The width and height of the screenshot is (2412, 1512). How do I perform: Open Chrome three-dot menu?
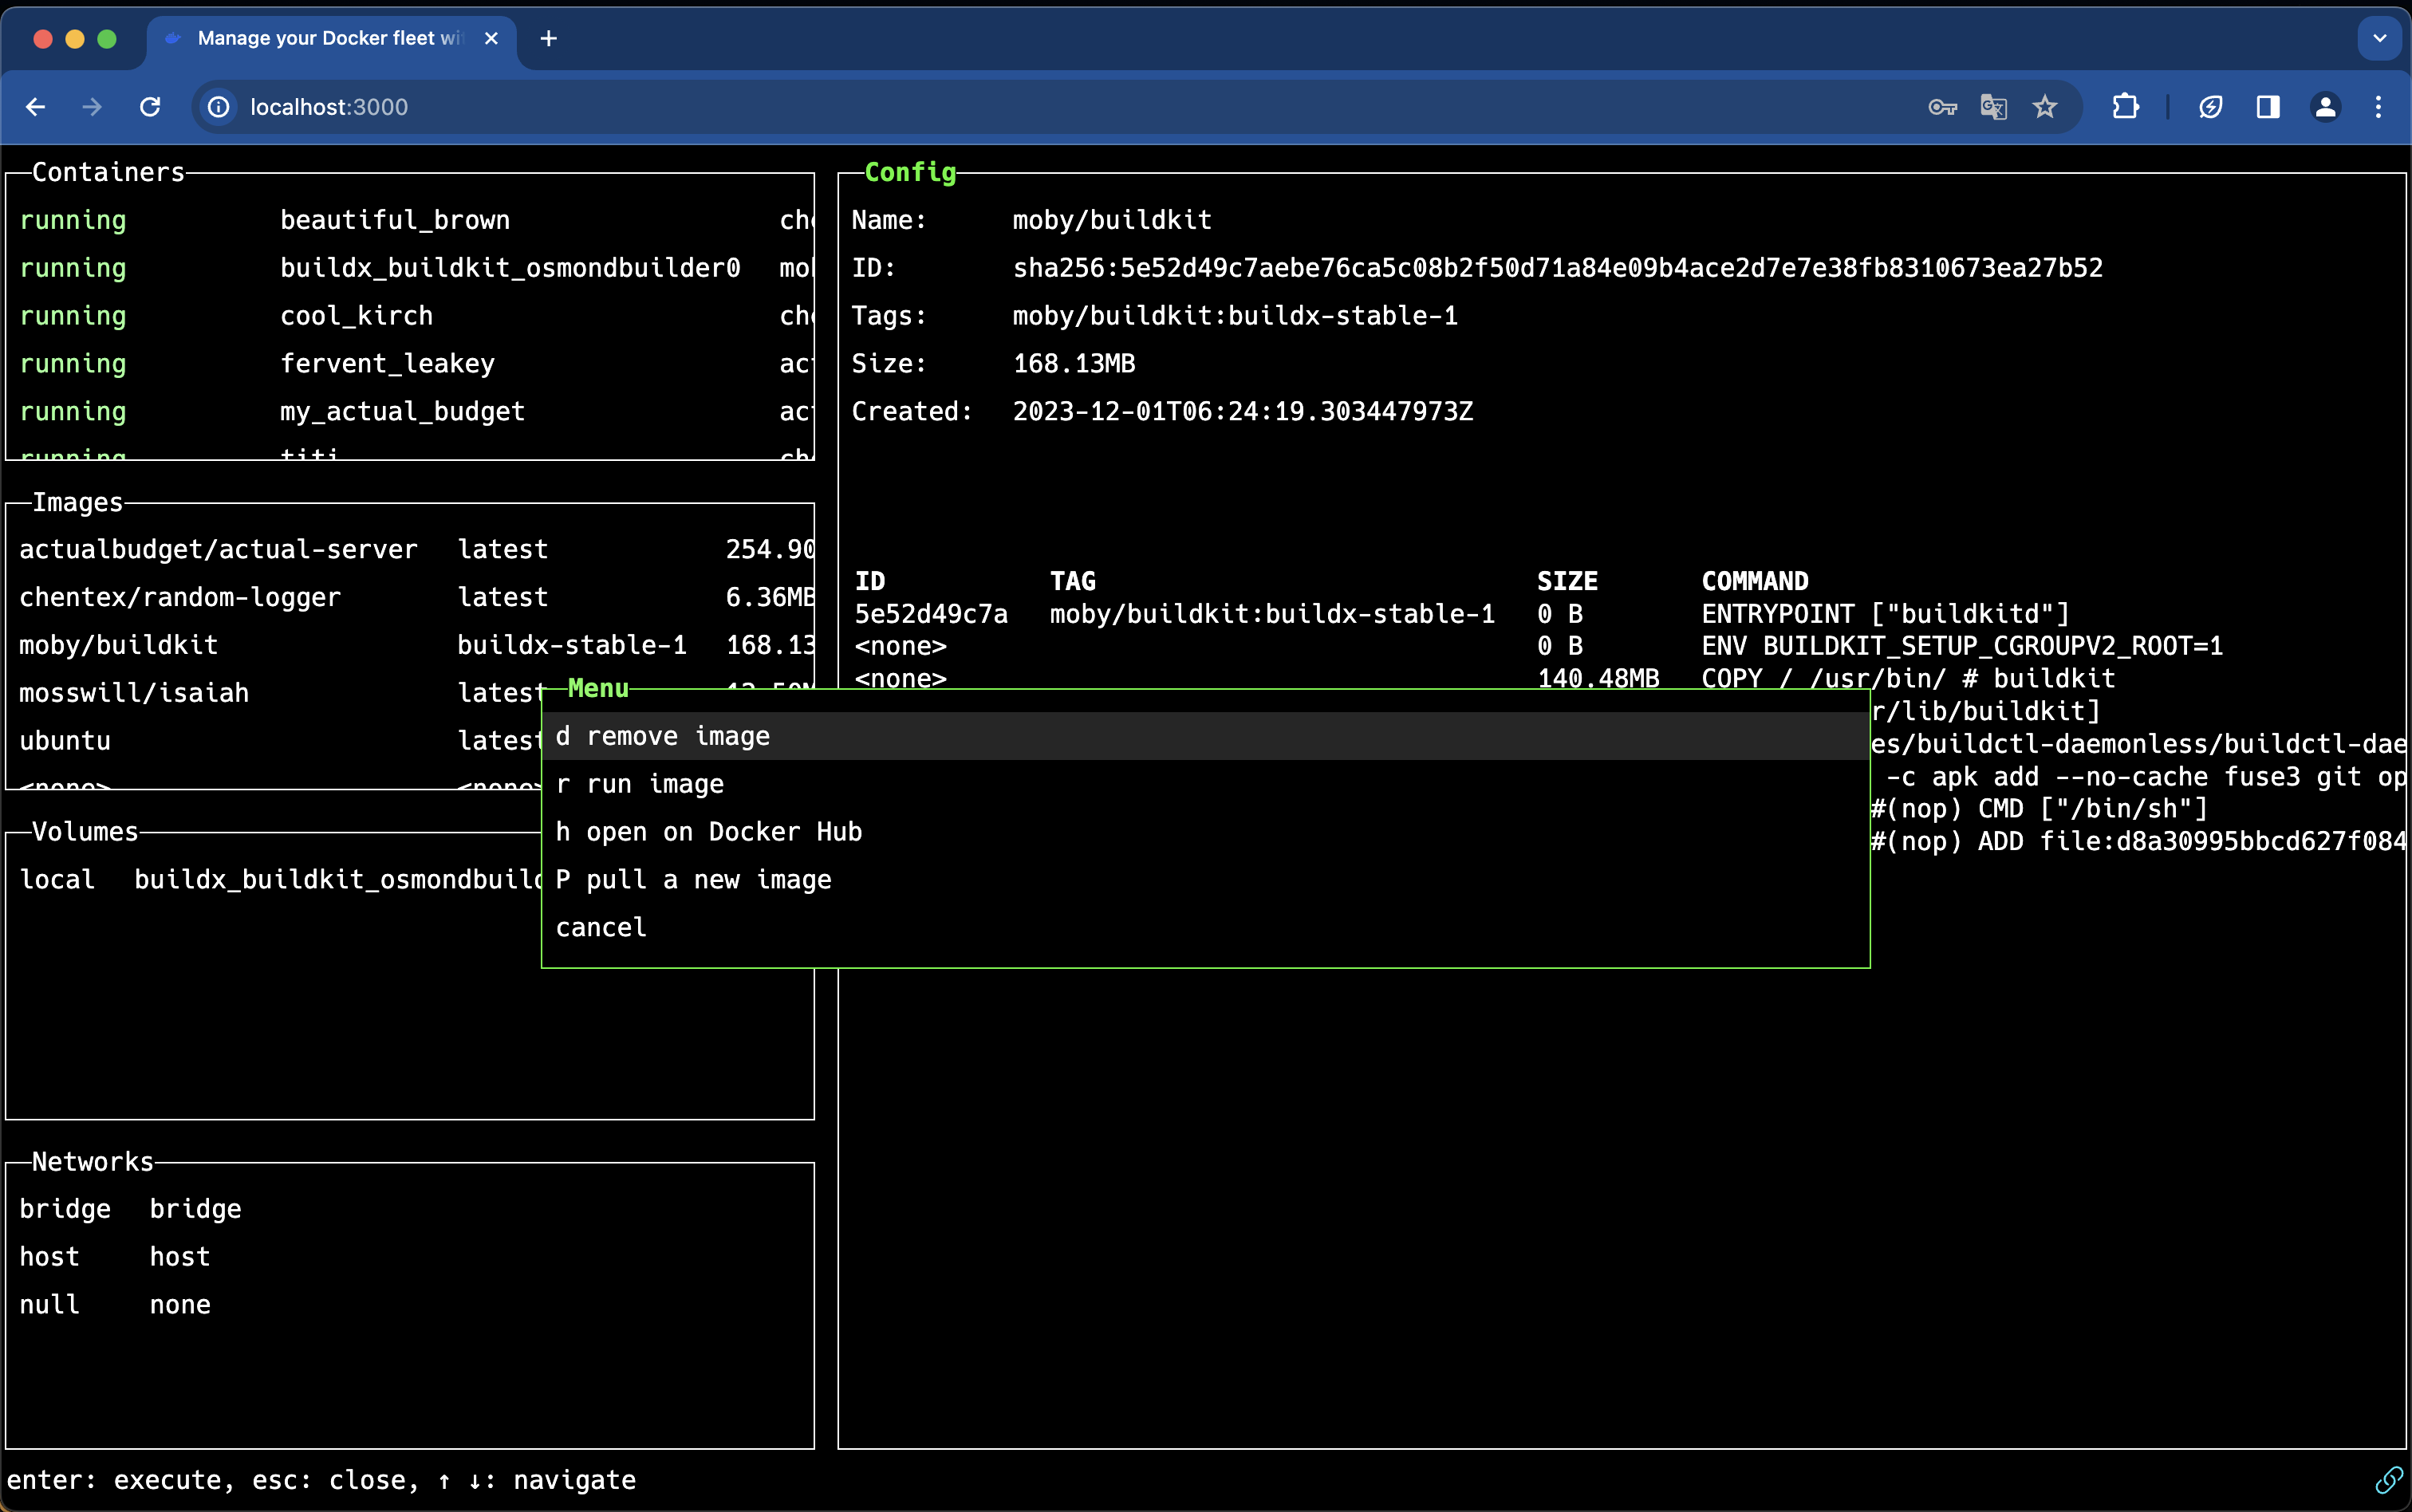pyautogui.click(x=2379, y=107)
